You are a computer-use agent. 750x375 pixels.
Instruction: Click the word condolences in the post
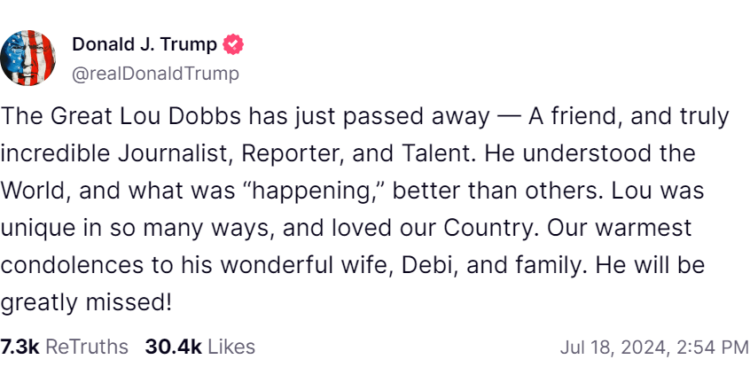72,265
